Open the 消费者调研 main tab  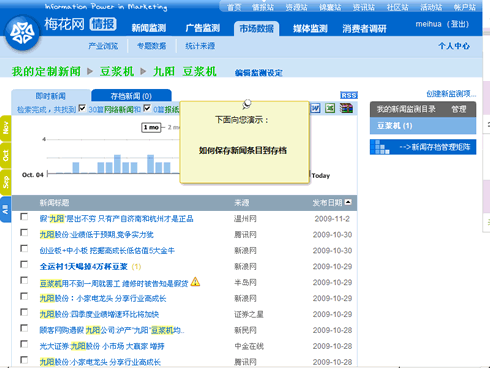click(x=364, y=29)
